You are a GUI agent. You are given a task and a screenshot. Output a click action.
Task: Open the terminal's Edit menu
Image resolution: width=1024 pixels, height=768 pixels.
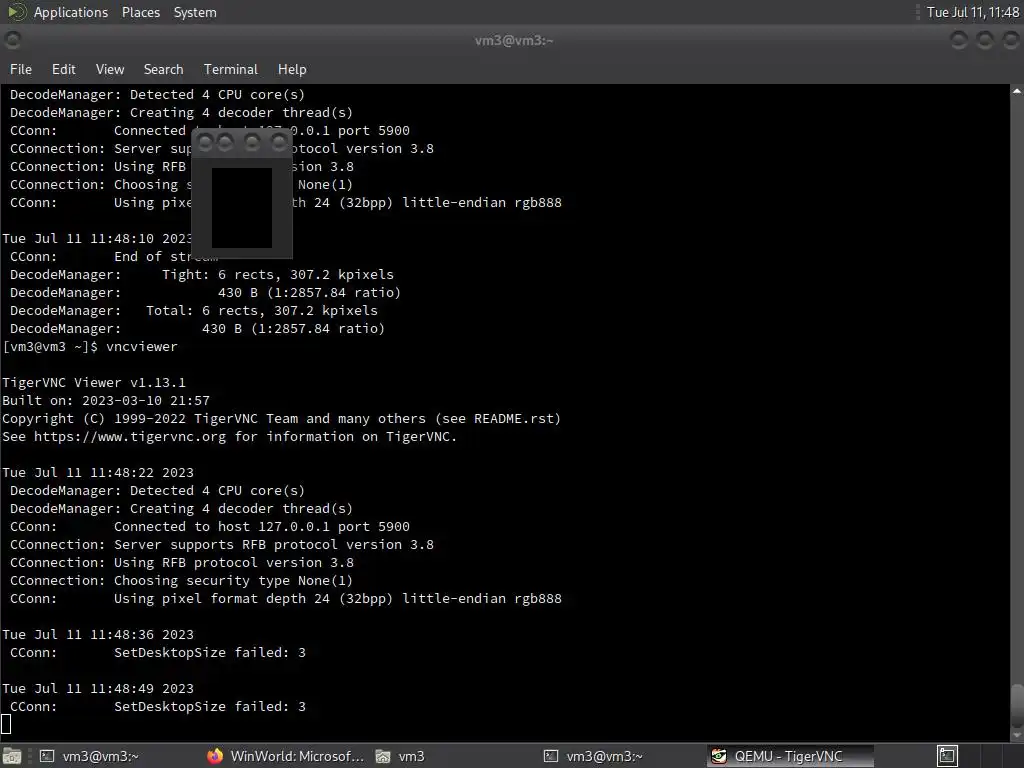point(63,69)
